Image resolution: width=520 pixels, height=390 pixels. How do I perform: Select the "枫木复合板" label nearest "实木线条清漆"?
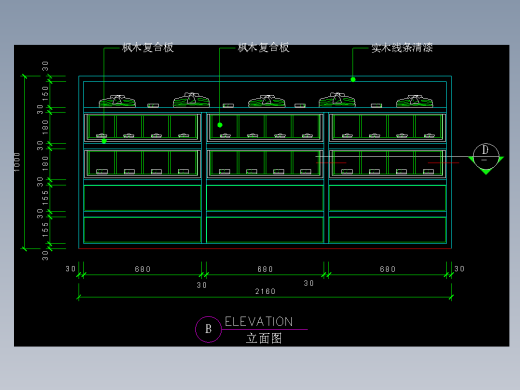pos(263,47)
